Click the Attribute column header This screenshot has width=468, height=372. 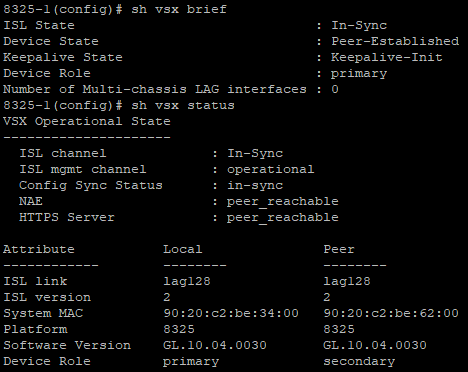click(39, 249)
